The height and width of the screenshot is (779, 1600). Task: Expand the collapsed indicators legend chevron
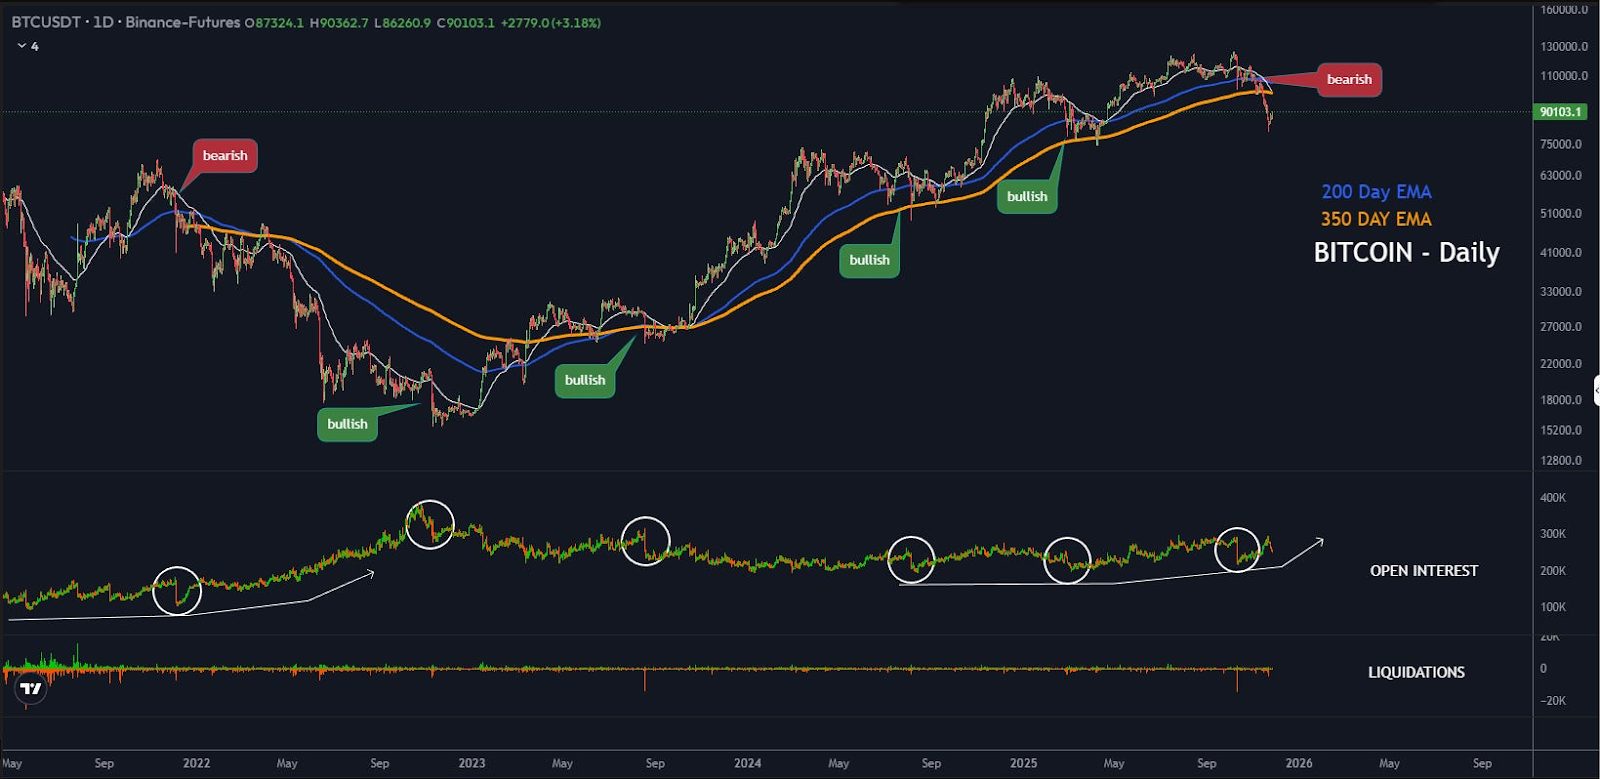(x=22, y=46)
